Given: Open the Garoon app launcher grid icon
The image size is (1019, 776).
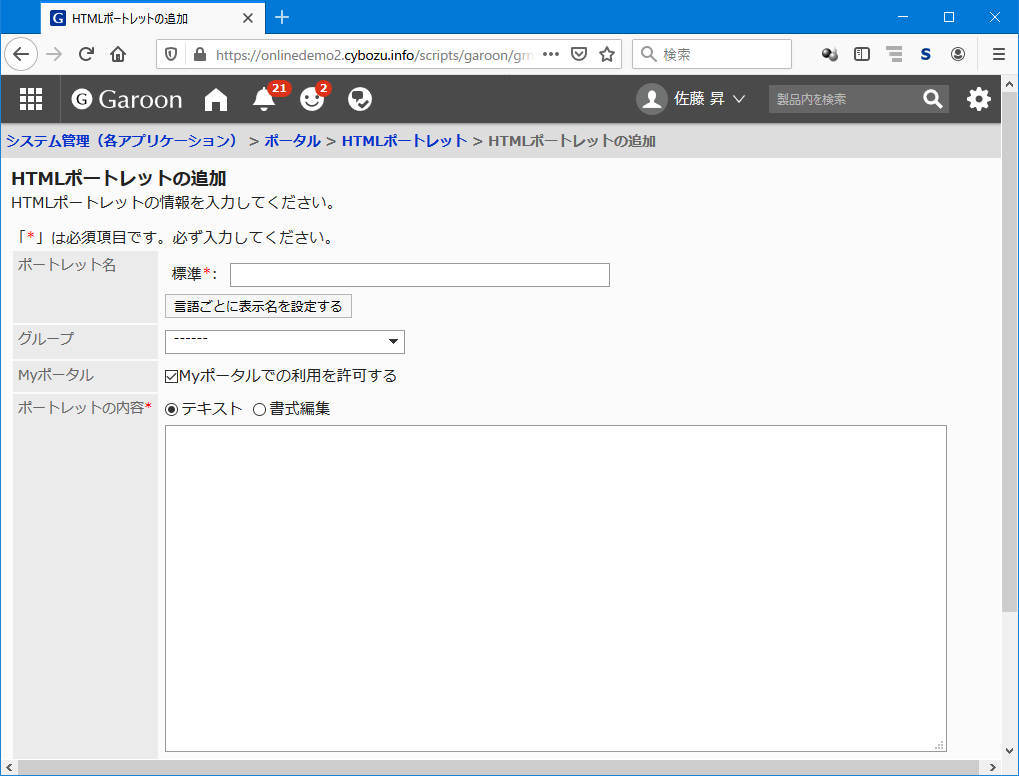Looking at the screenshot, I should (x=30, y=99).
